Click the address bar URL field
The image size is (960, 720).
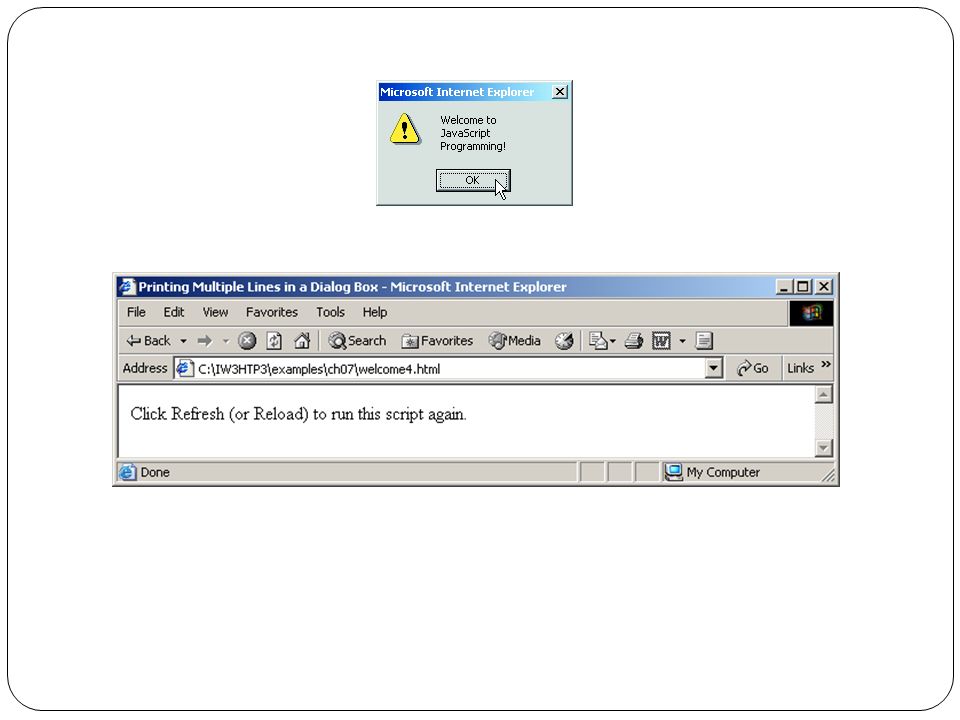pos(449,369)
